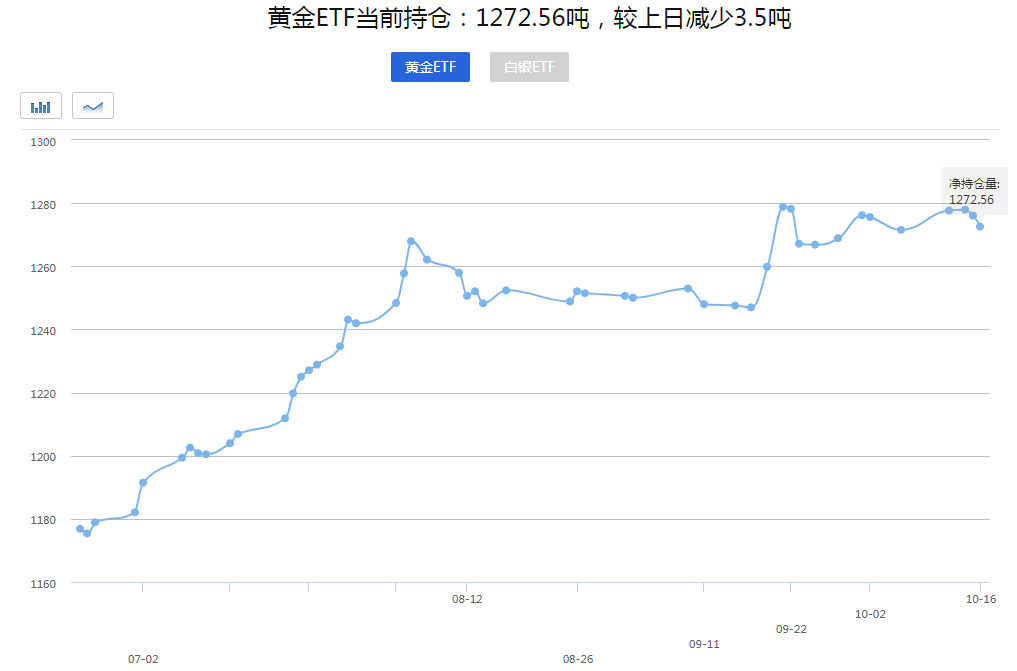Viewport: 1017px width, 671px height.
Task: Click the 08-26 x-axis label
Action: [577, 659]
